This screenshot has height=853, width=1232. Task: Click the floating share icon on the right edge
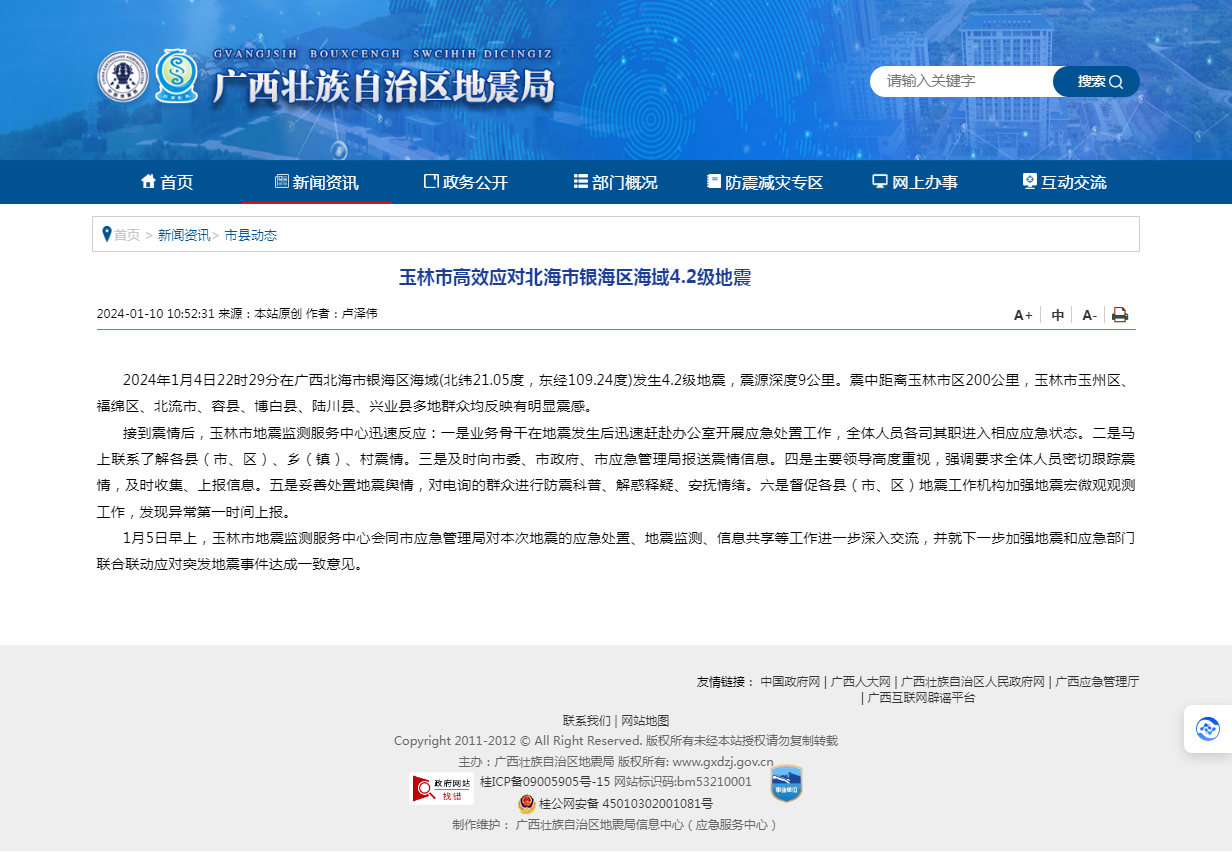(1206, 729)
